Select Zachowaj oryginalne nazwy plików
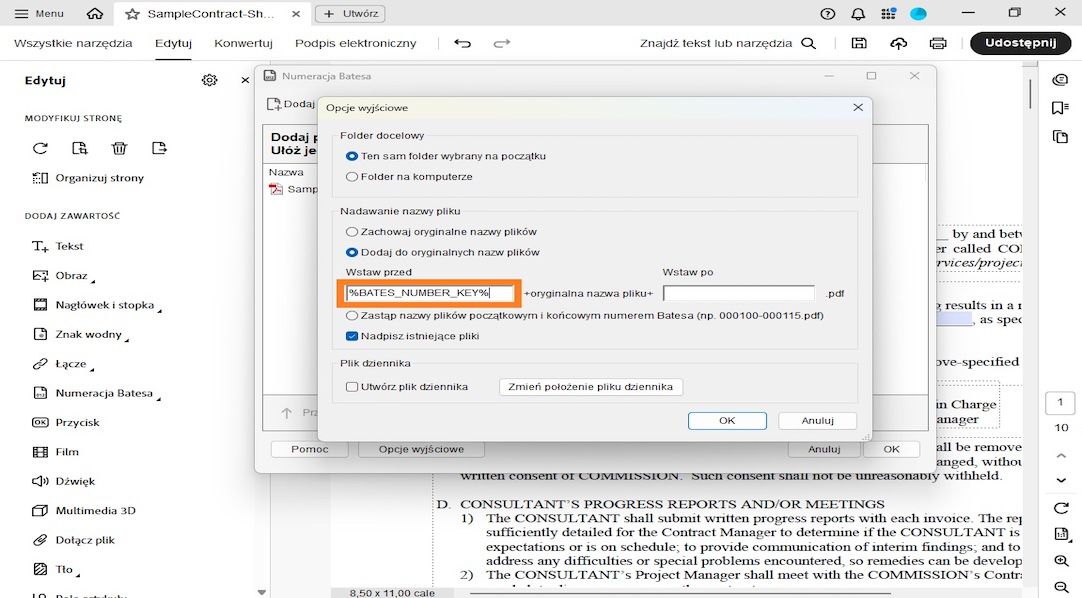The width and height of the screenshot is (1082, 598). [x=352, y=232]
